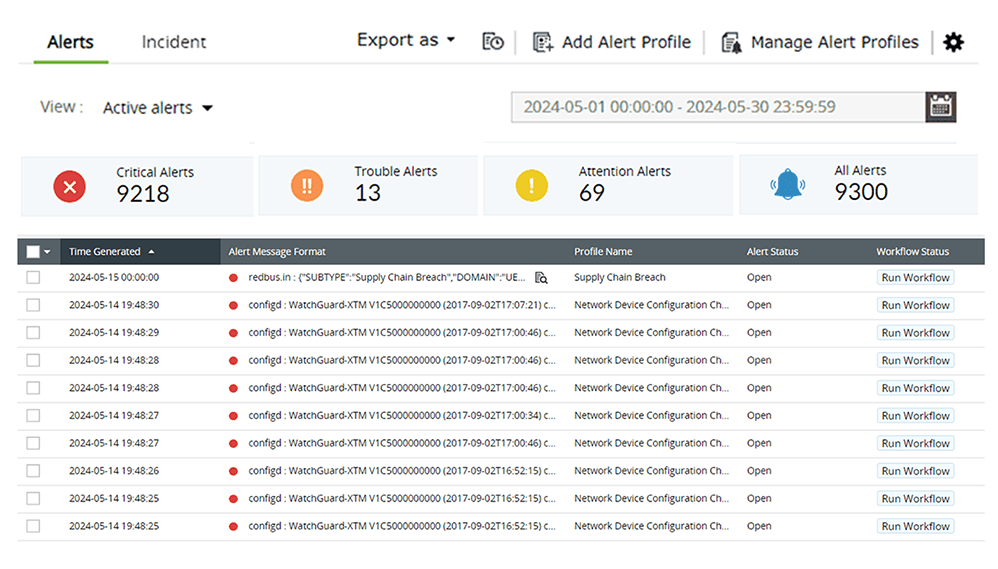Open the calendar date picker icon
Viewport: 998px width, 569px height.
(940, 106)
